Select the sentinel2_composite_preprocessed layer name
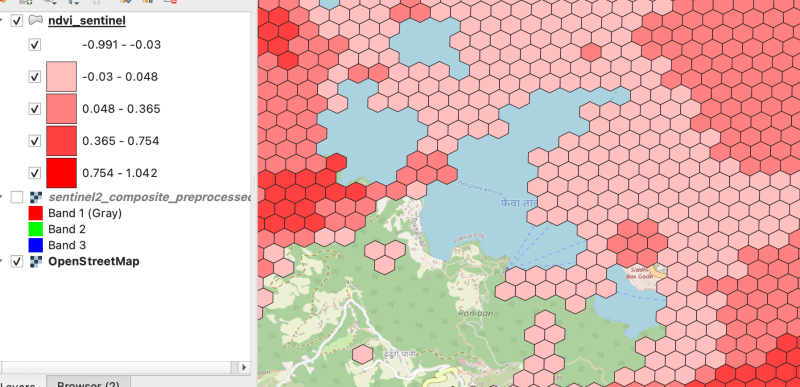 click(149, 197)
